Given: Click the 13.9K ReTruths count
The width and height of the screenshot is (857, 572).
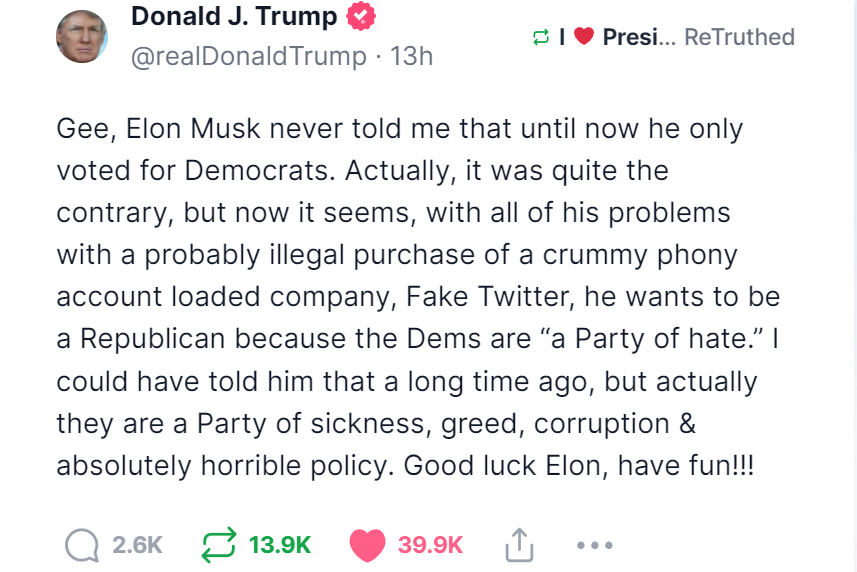Looking at the screenshot, I should click(280, 545).
